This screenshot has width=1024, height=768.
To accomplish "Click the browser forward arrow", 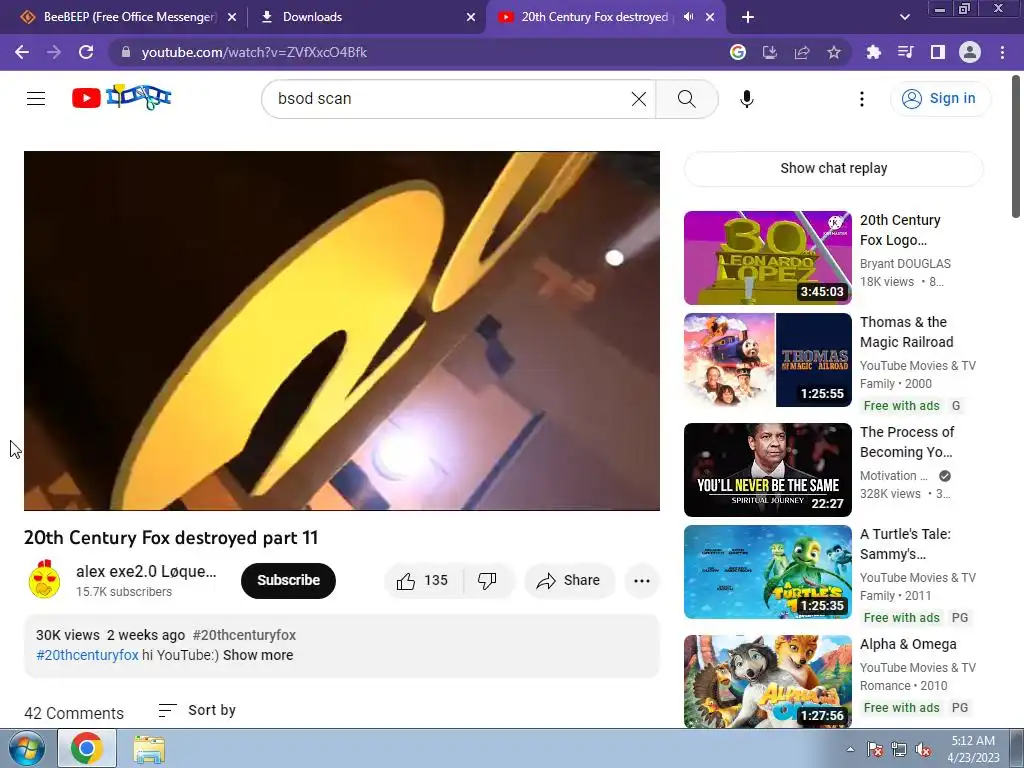I will pyautogui.click(x=54, y=52).
